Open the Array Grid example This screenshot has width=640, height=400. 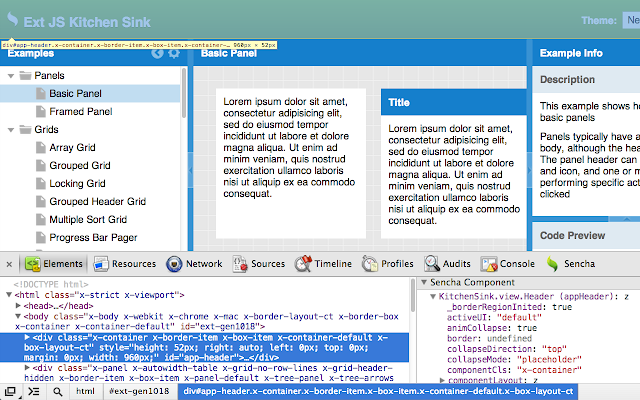[x=72, y=147]
